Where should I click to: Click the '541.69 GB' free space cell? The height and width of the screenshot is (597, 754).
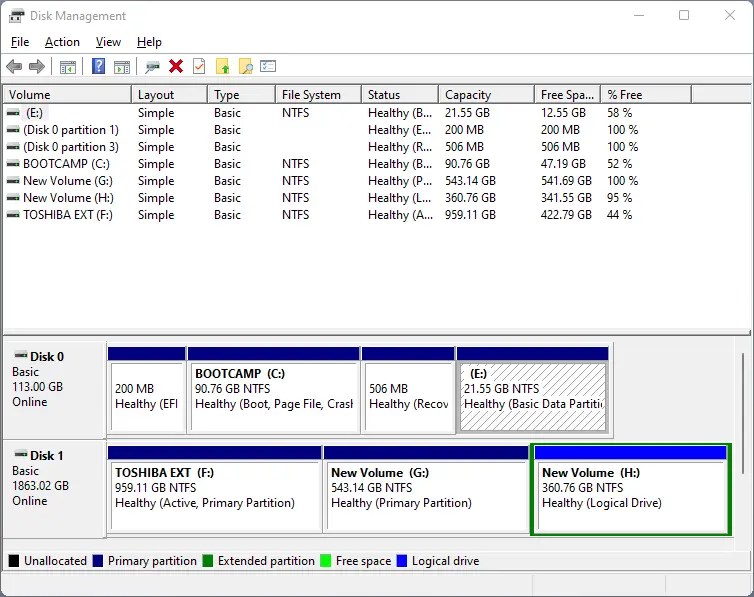click(x=566, y=181)
